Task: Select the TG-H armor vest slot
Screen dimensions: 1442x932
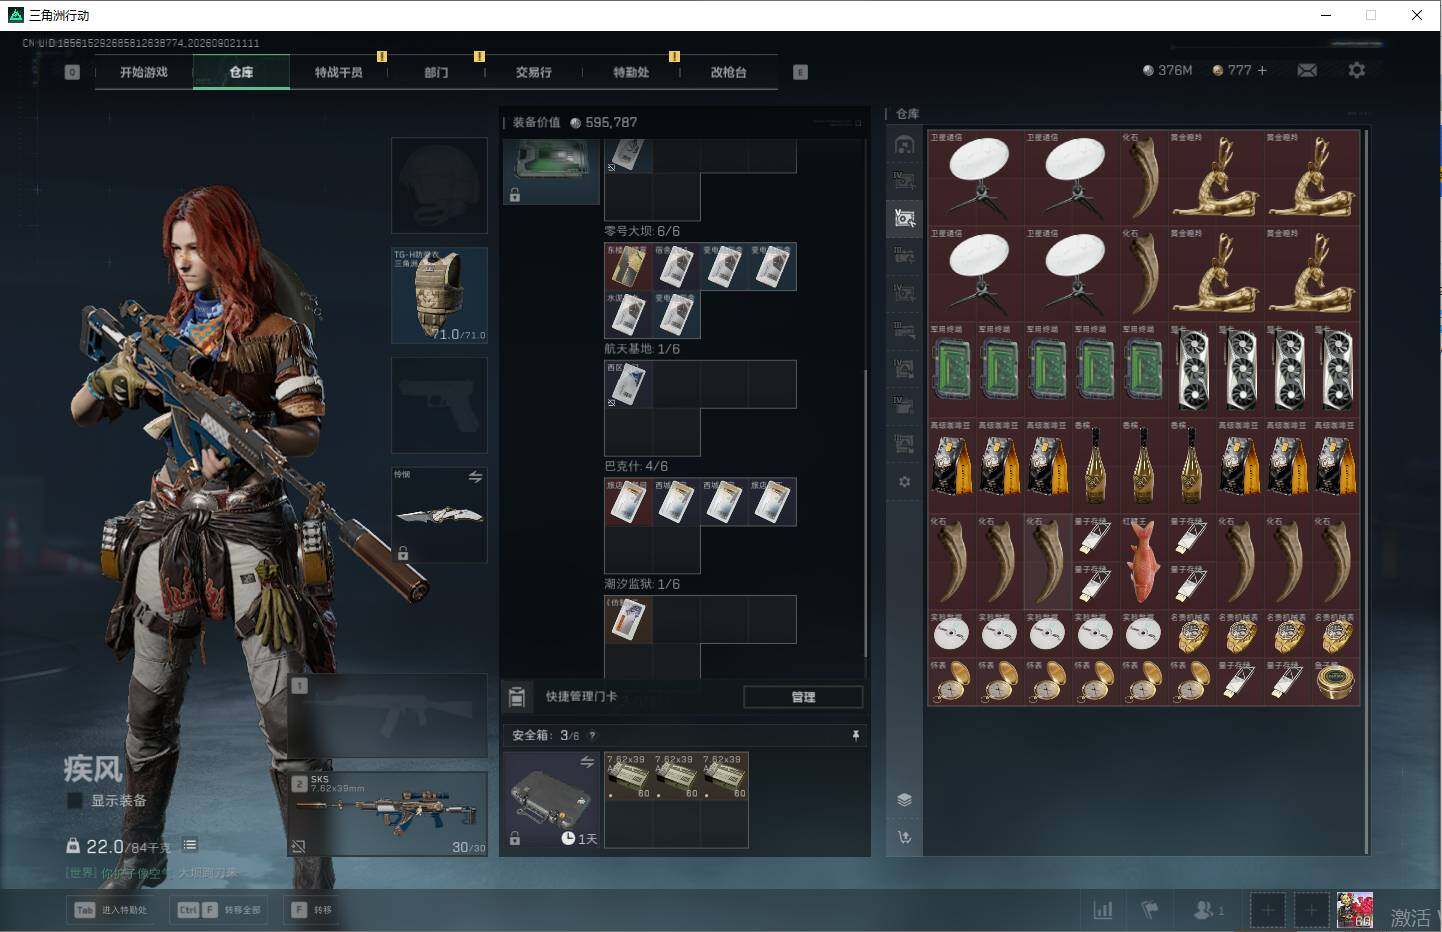Action: tap(439, 295)
